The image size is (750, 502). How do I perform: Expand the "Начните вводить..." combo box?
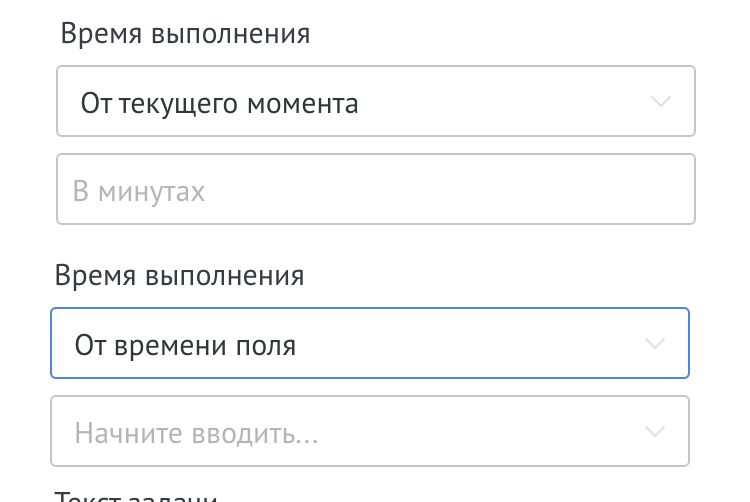coord(369,432)
